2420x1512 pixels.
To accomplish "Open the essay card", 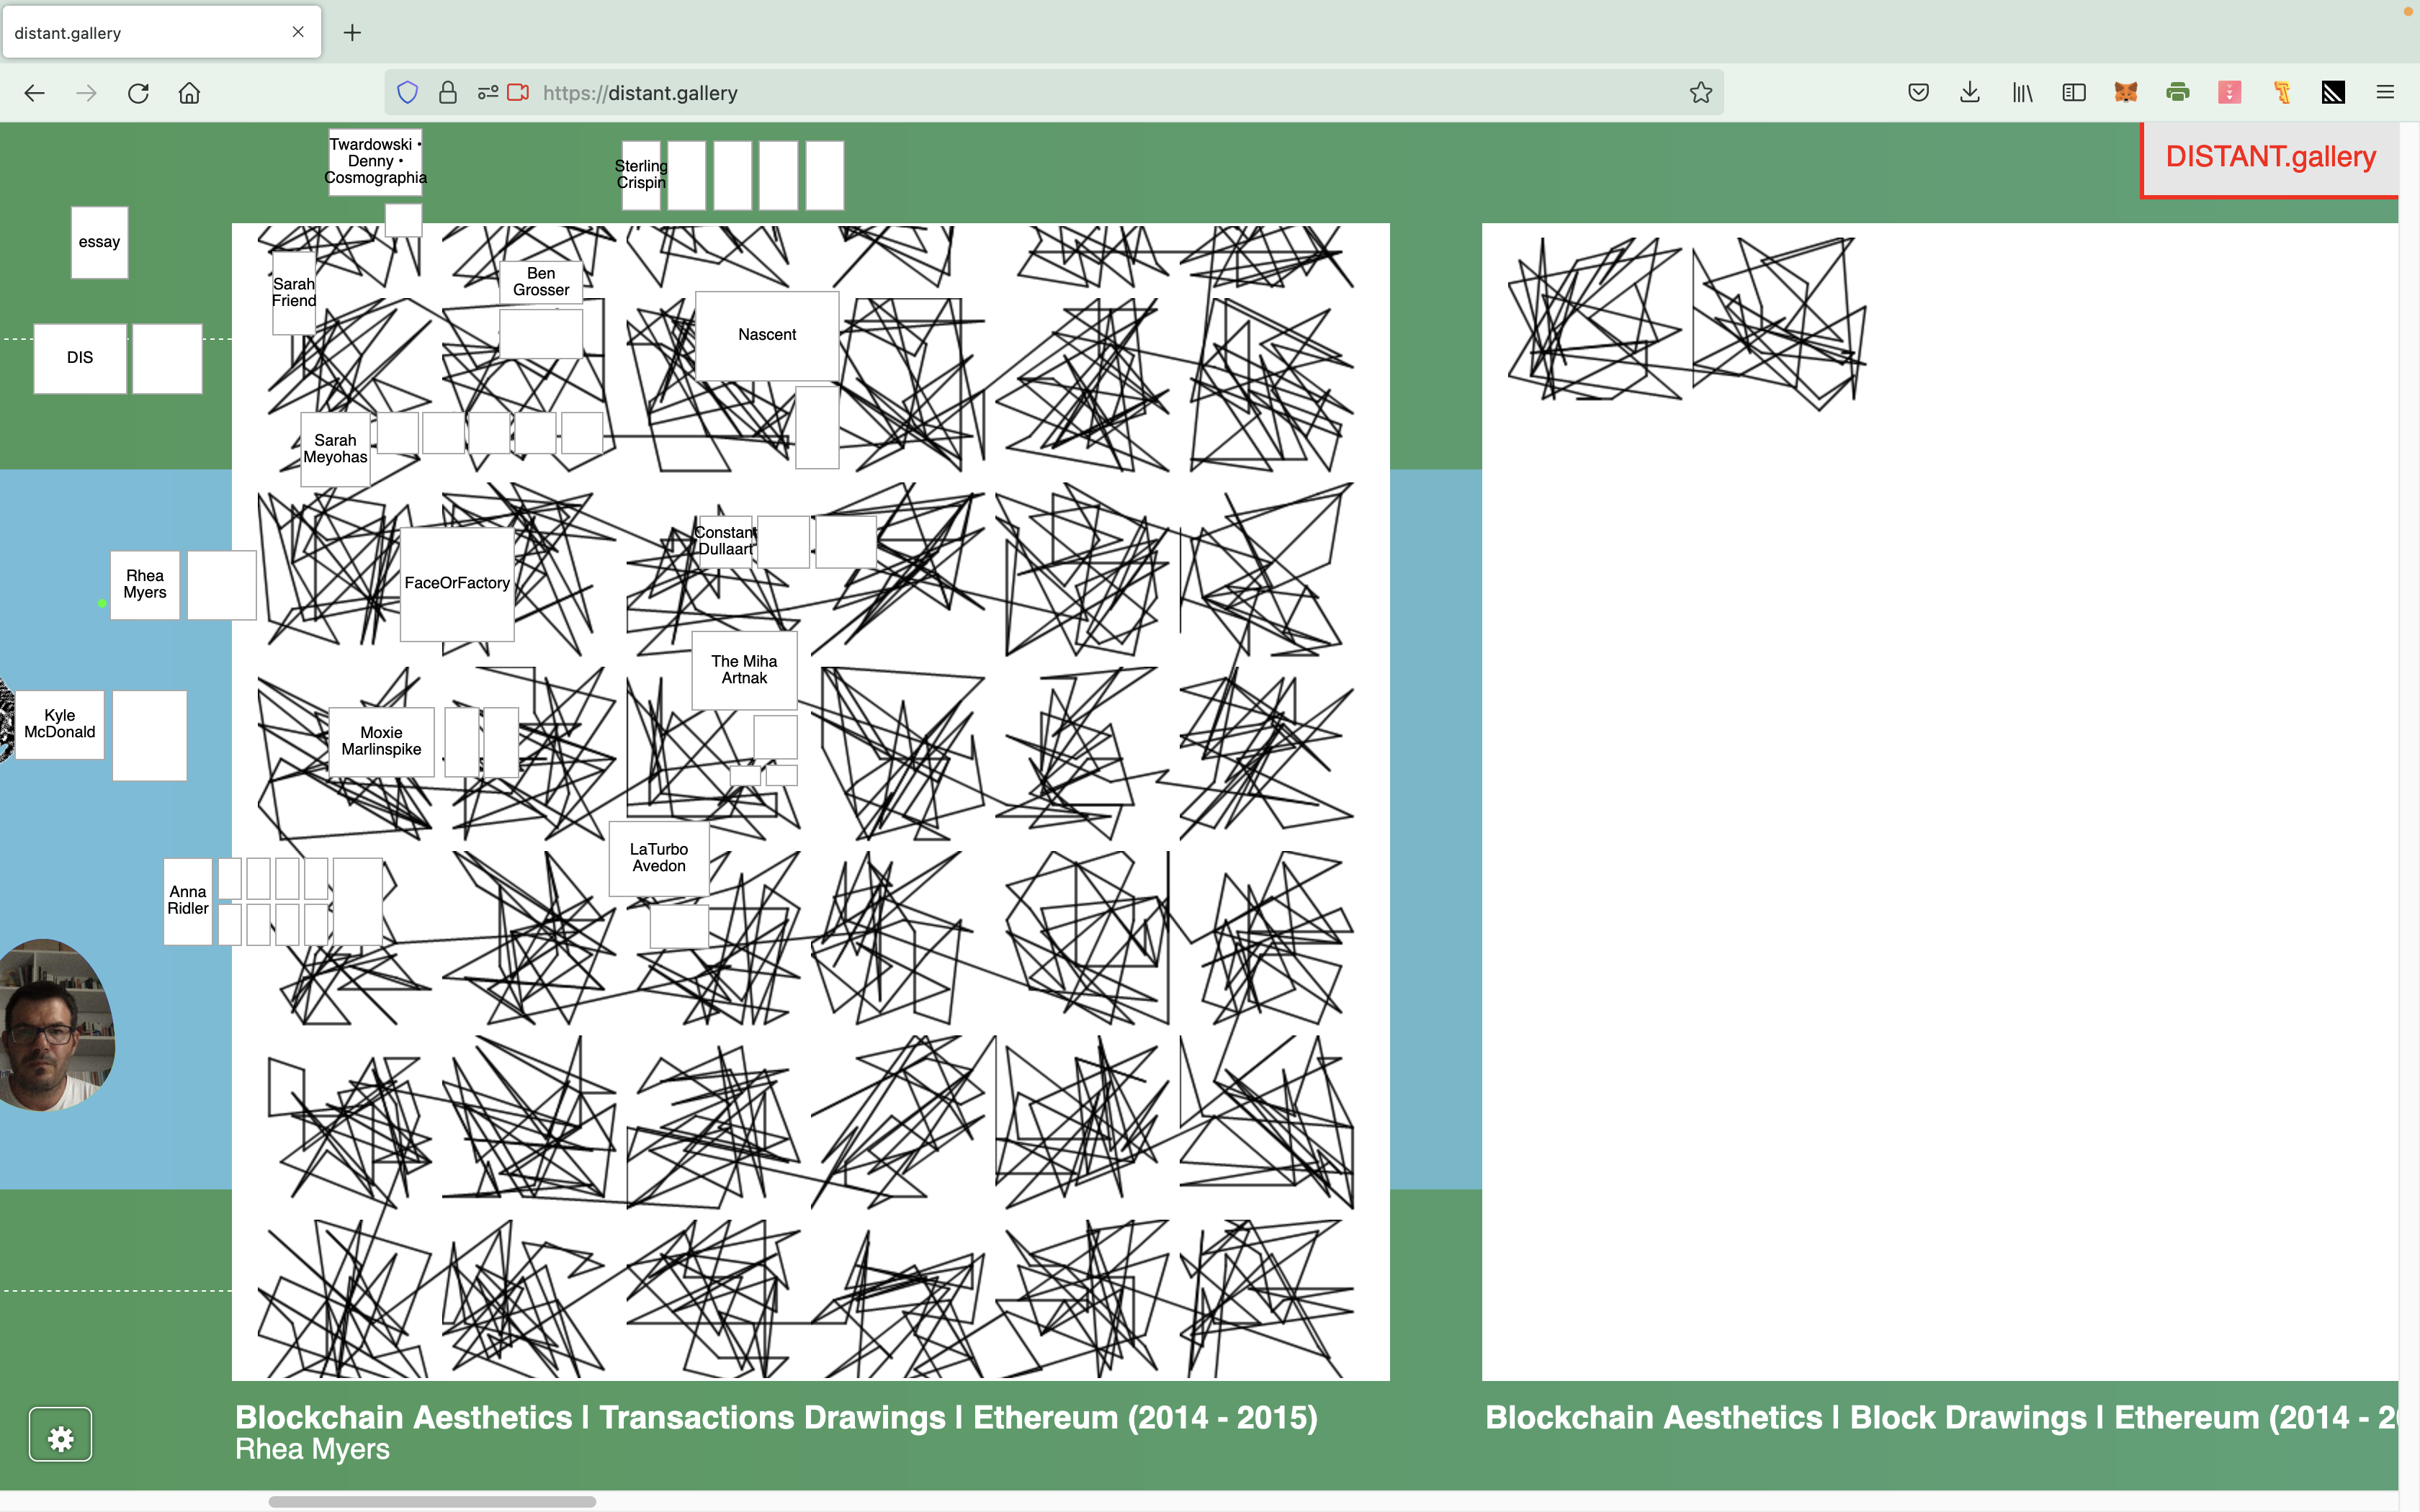I will coord(99,242).
